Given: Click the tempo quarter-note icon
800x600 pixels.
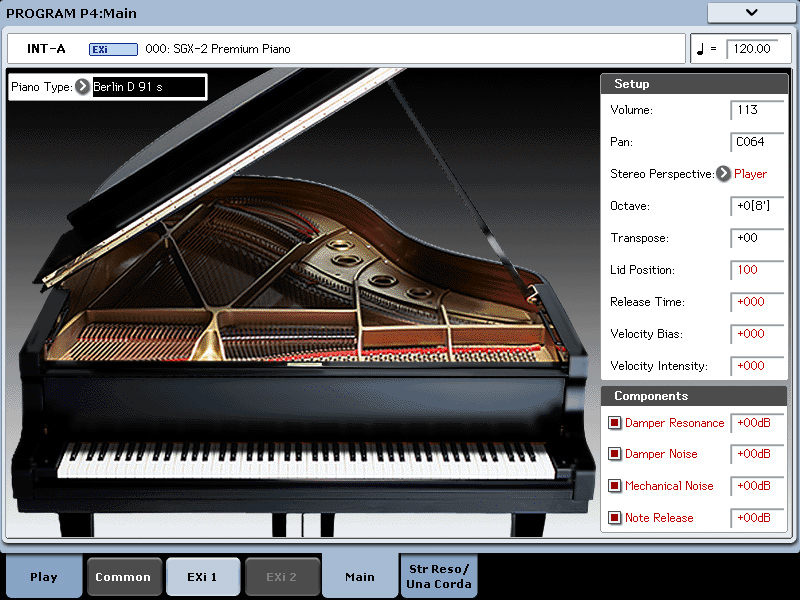Looking at the screenshot, I should (701, 49).
